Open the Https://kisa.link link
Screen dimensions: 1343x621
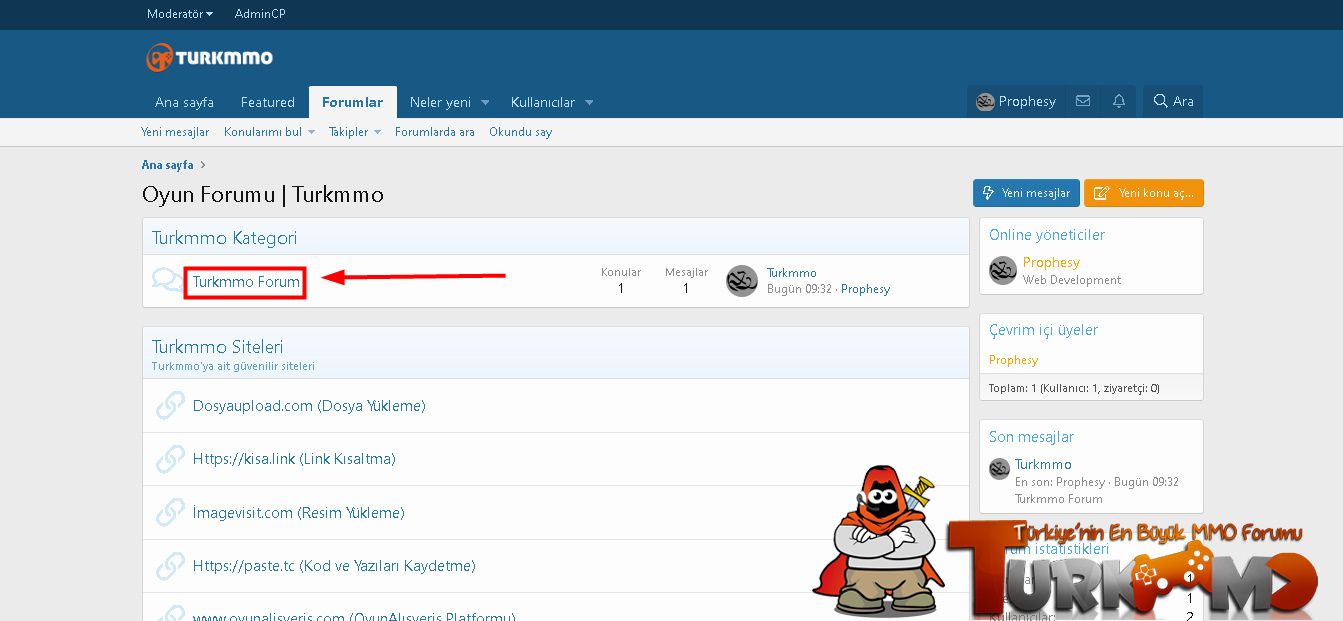(x=294, y=459)
